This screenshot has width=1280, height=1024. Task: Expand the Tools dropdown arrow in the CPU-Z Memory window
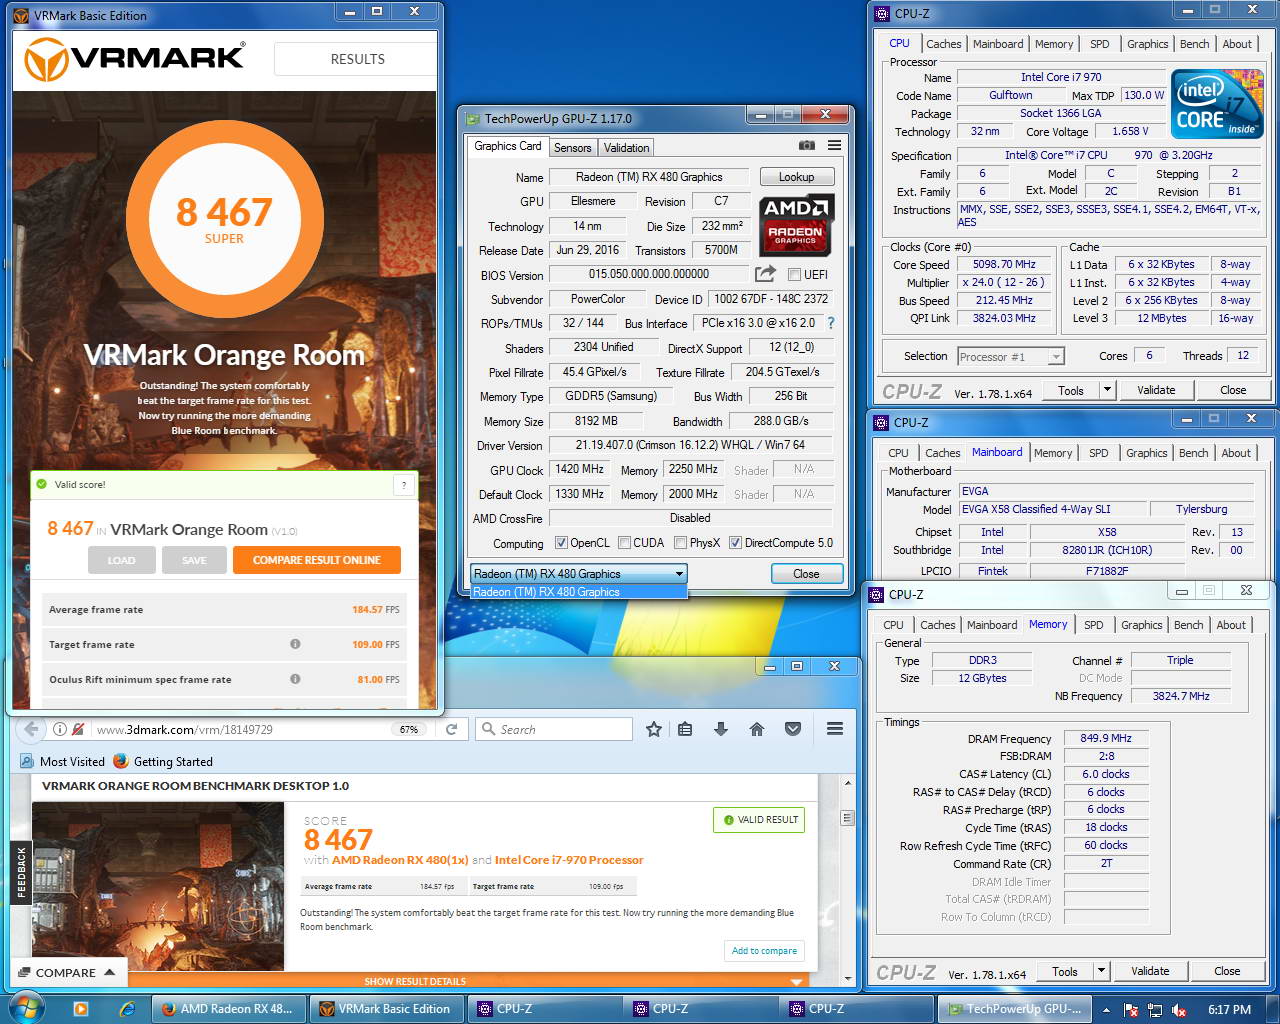click(x=1101, y=971)
